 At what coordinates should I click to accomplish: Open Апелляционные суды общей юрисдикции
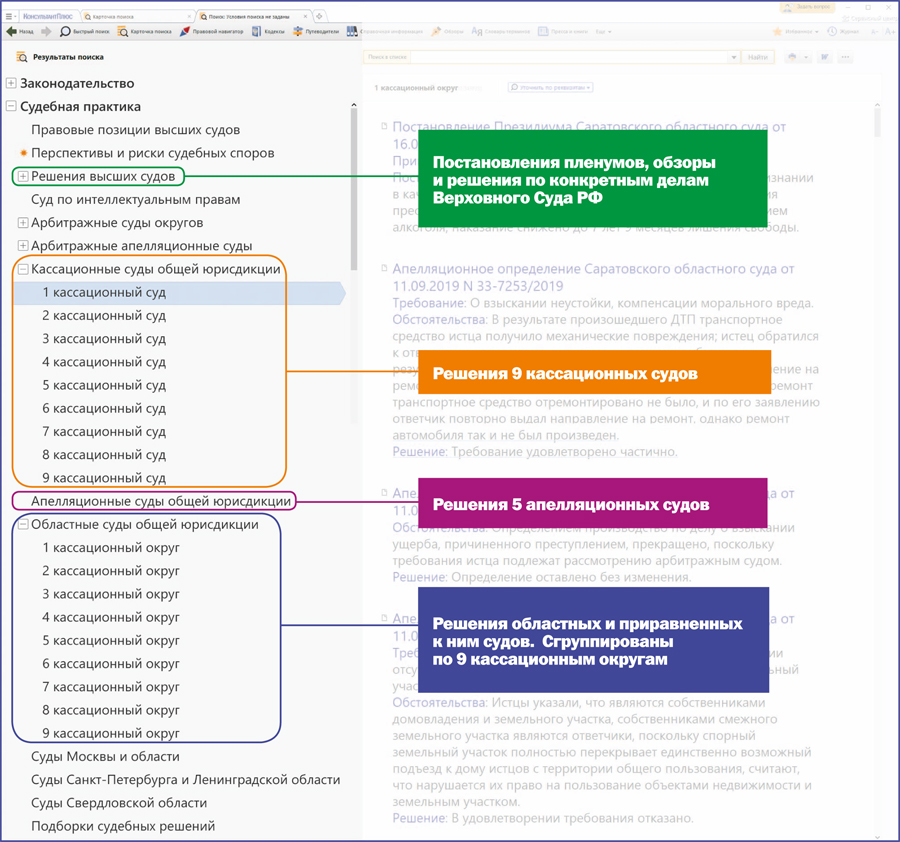[x=161, y=501]
